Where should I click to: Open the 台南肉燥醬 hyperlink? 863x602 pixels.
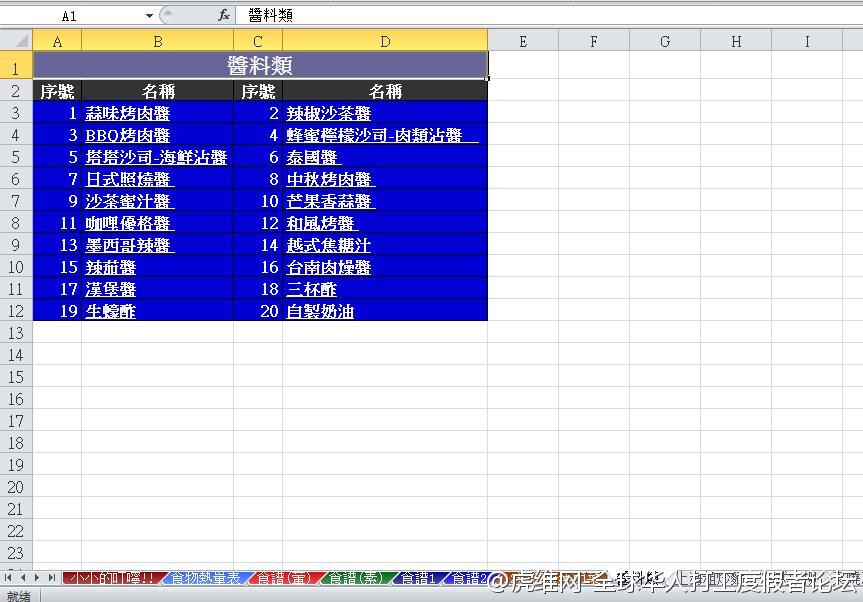tap(329, 267)
